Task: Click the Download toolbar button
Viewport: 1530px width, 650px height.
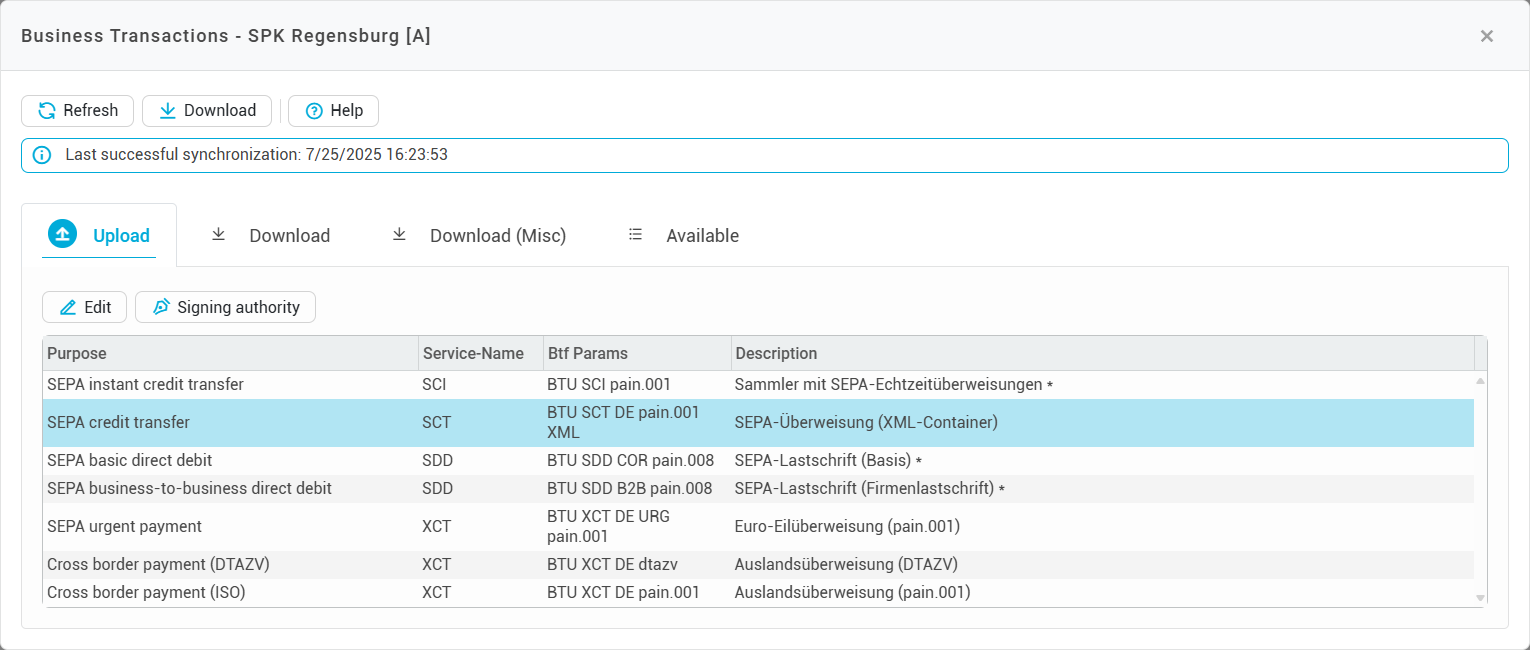Action: [x=207, y=111]
